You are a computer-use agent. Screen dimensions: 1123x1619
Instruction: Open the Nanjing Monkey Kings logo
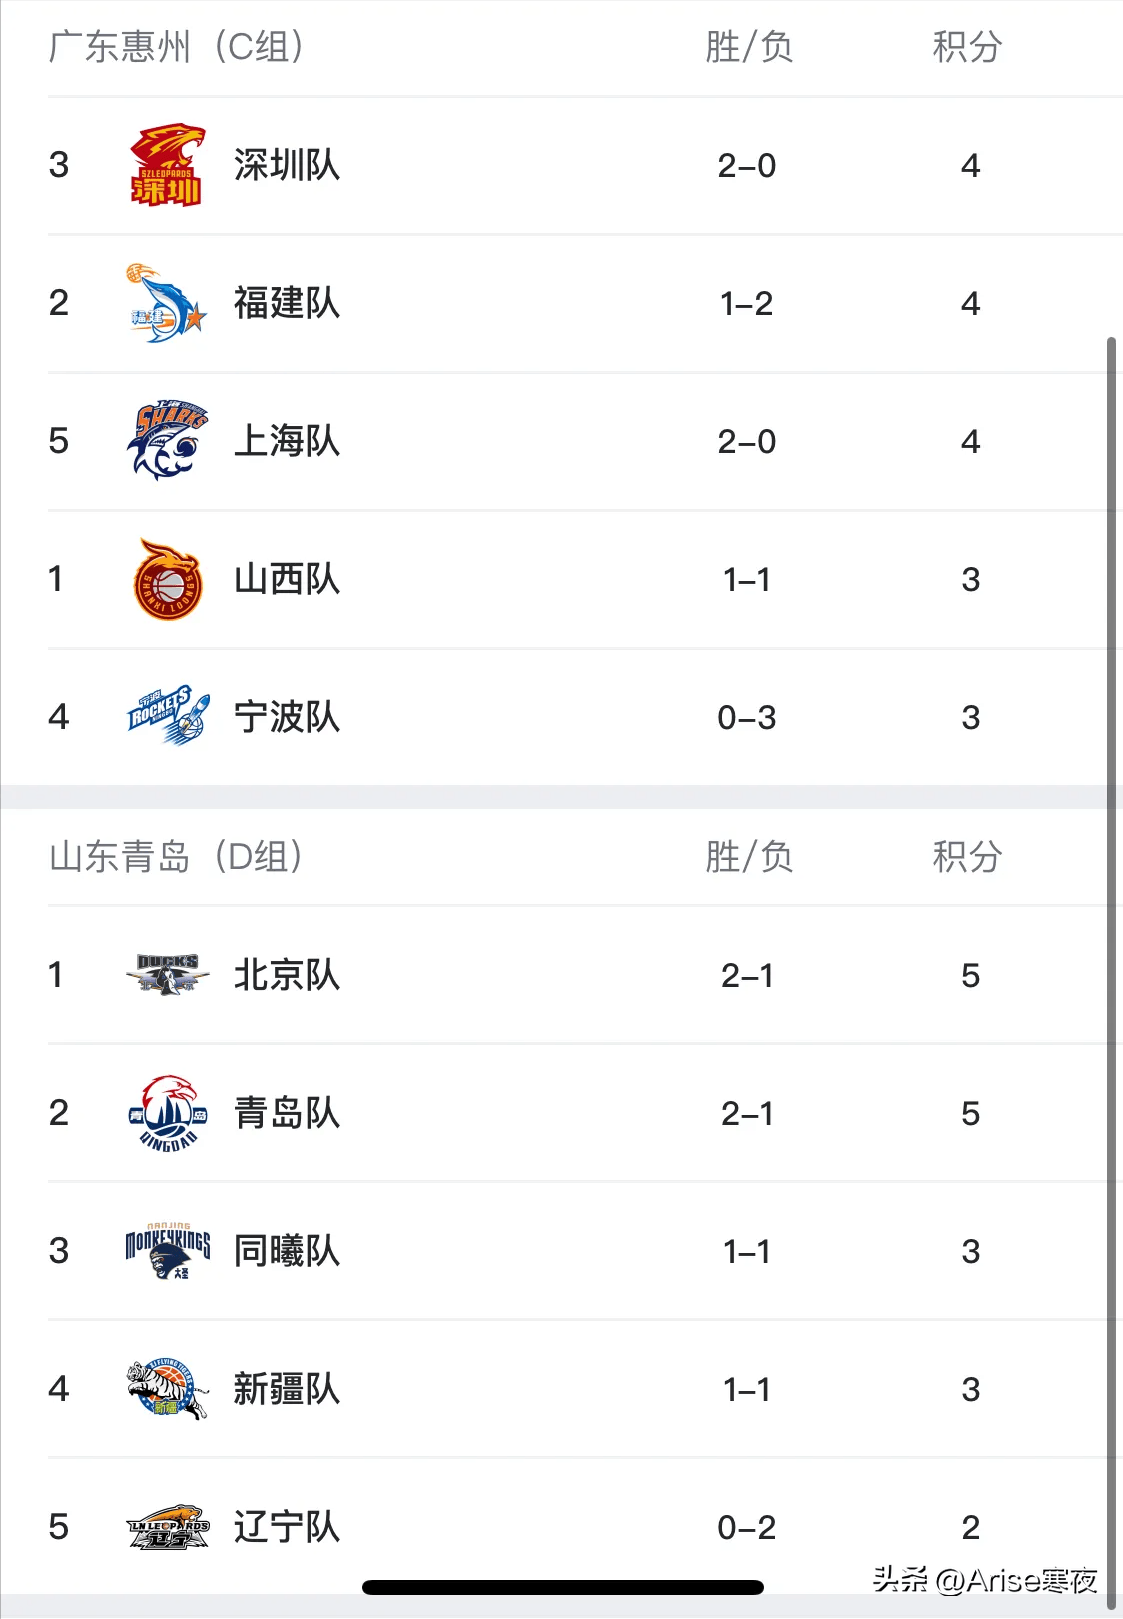click(167, 1251)
